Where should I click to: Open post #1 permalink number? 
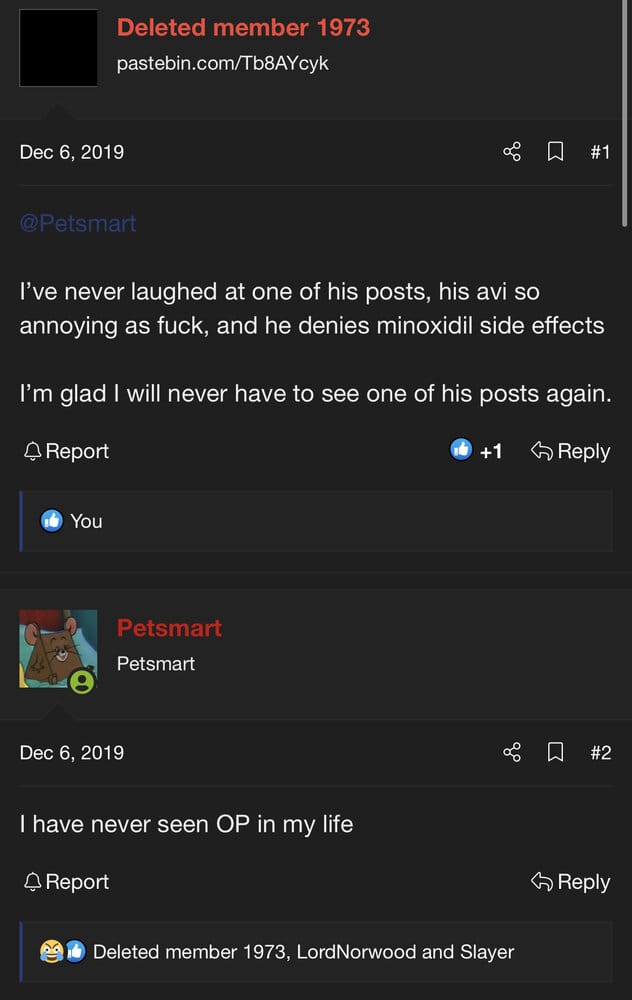click(600, 152)
